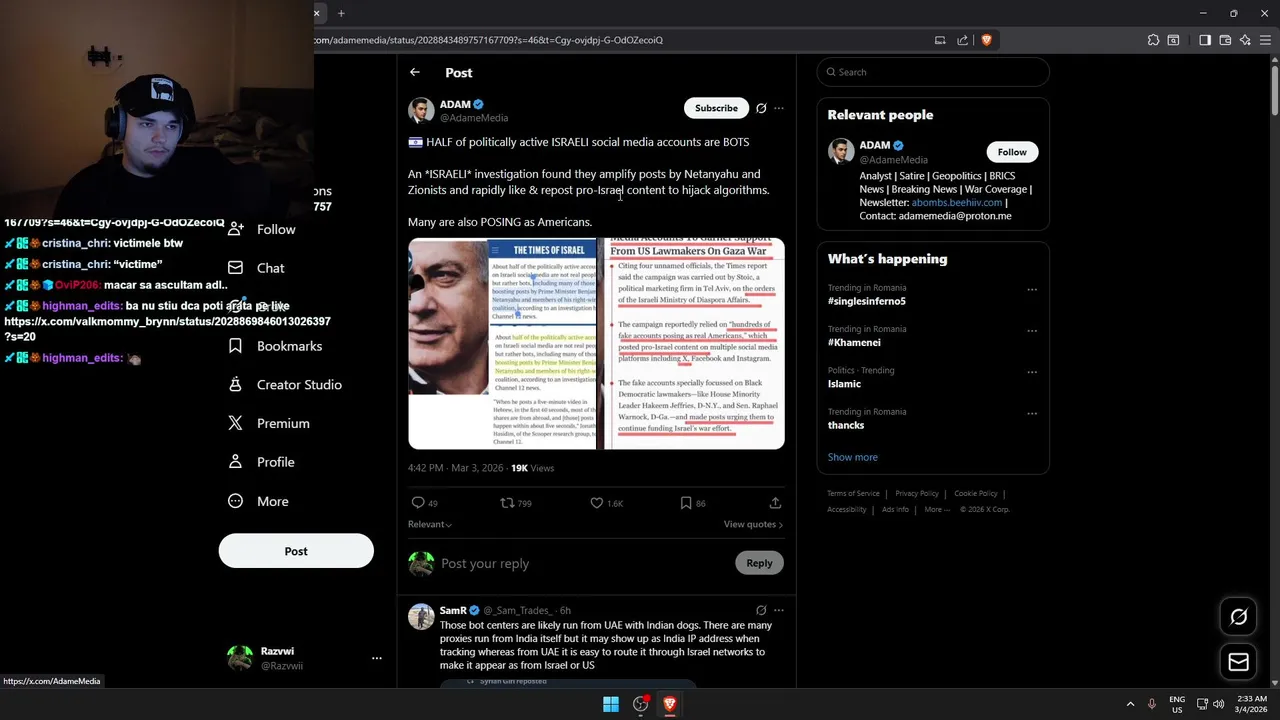Open Privacy Policy footer link
Screen dimensions: 1280x720
point(917,493)
